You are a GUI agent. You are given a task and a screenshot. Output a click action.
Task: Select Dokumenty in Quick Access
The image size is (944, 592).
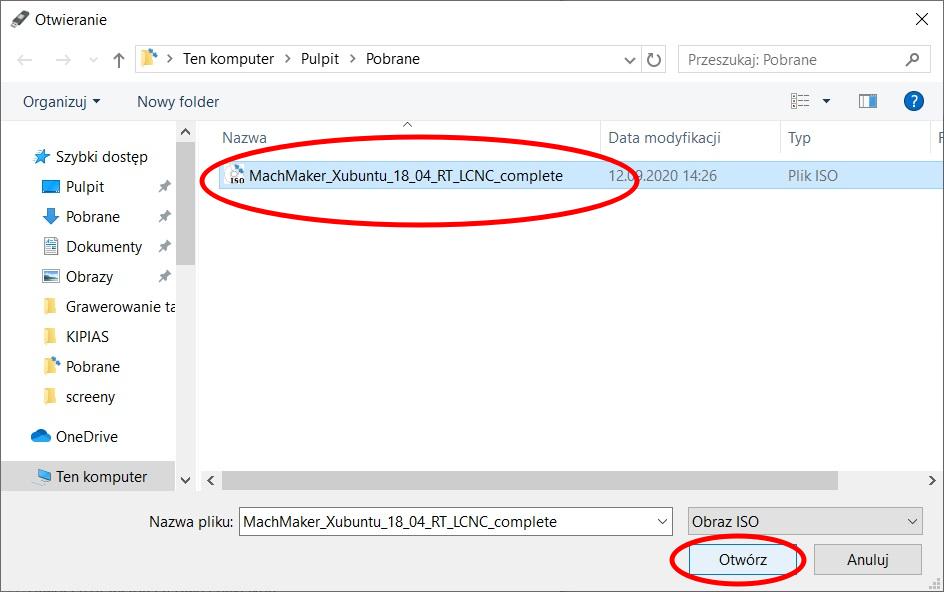point(104,247)
